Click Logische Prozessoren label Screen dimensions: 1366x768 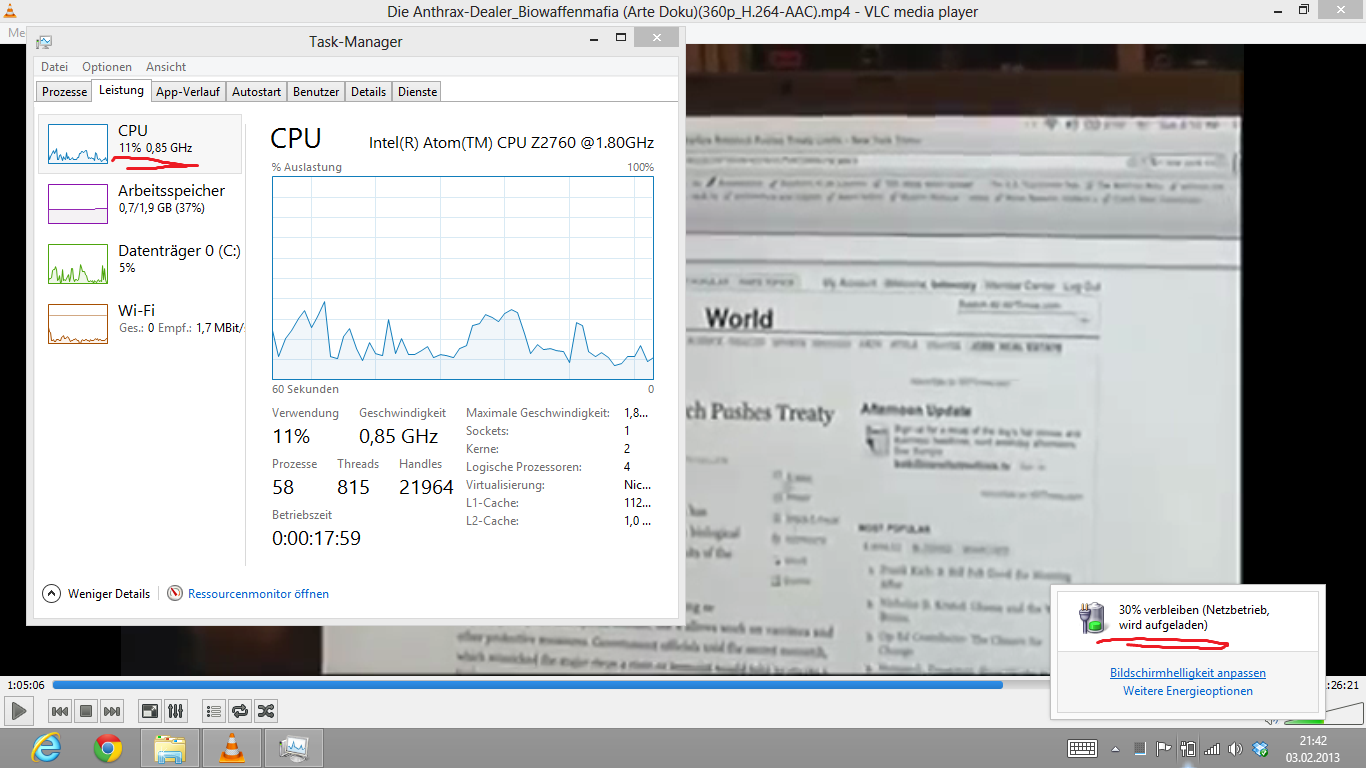click(524, 467)
